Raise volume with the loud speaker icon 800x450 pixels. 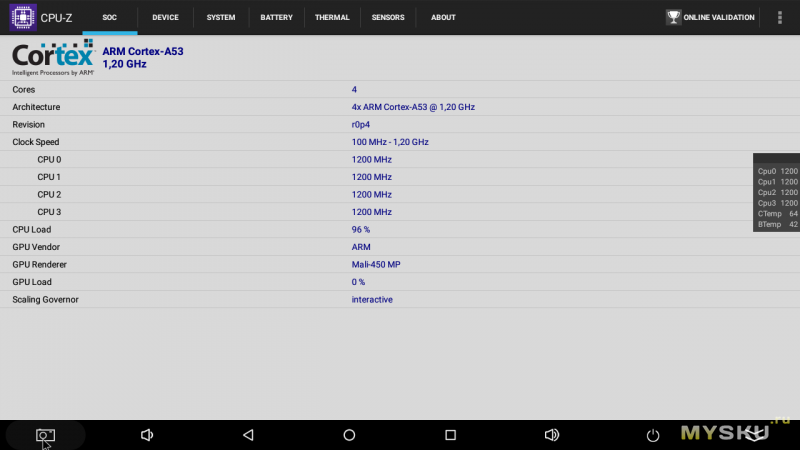[552, 435]
